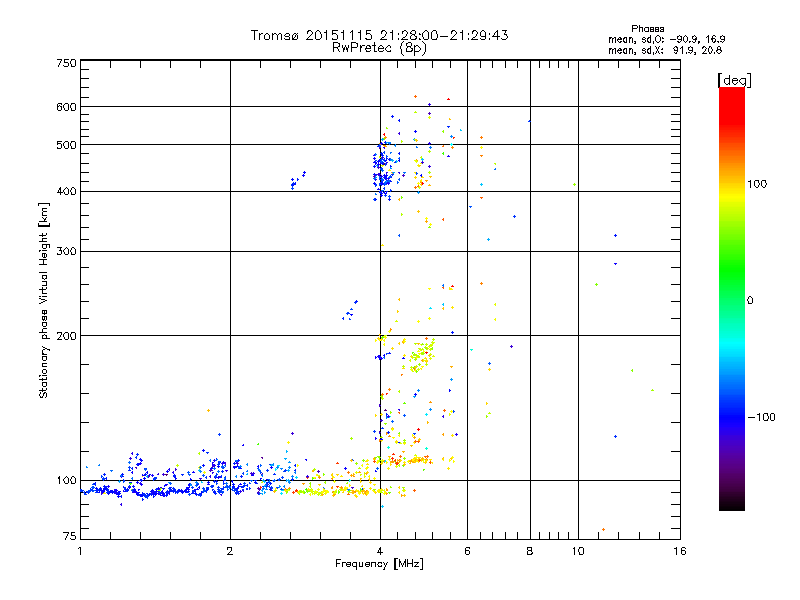This screenshot has height=600, width=800.
Task: Click the dense blue cluster above 400 km
Action: coord(384,171)
